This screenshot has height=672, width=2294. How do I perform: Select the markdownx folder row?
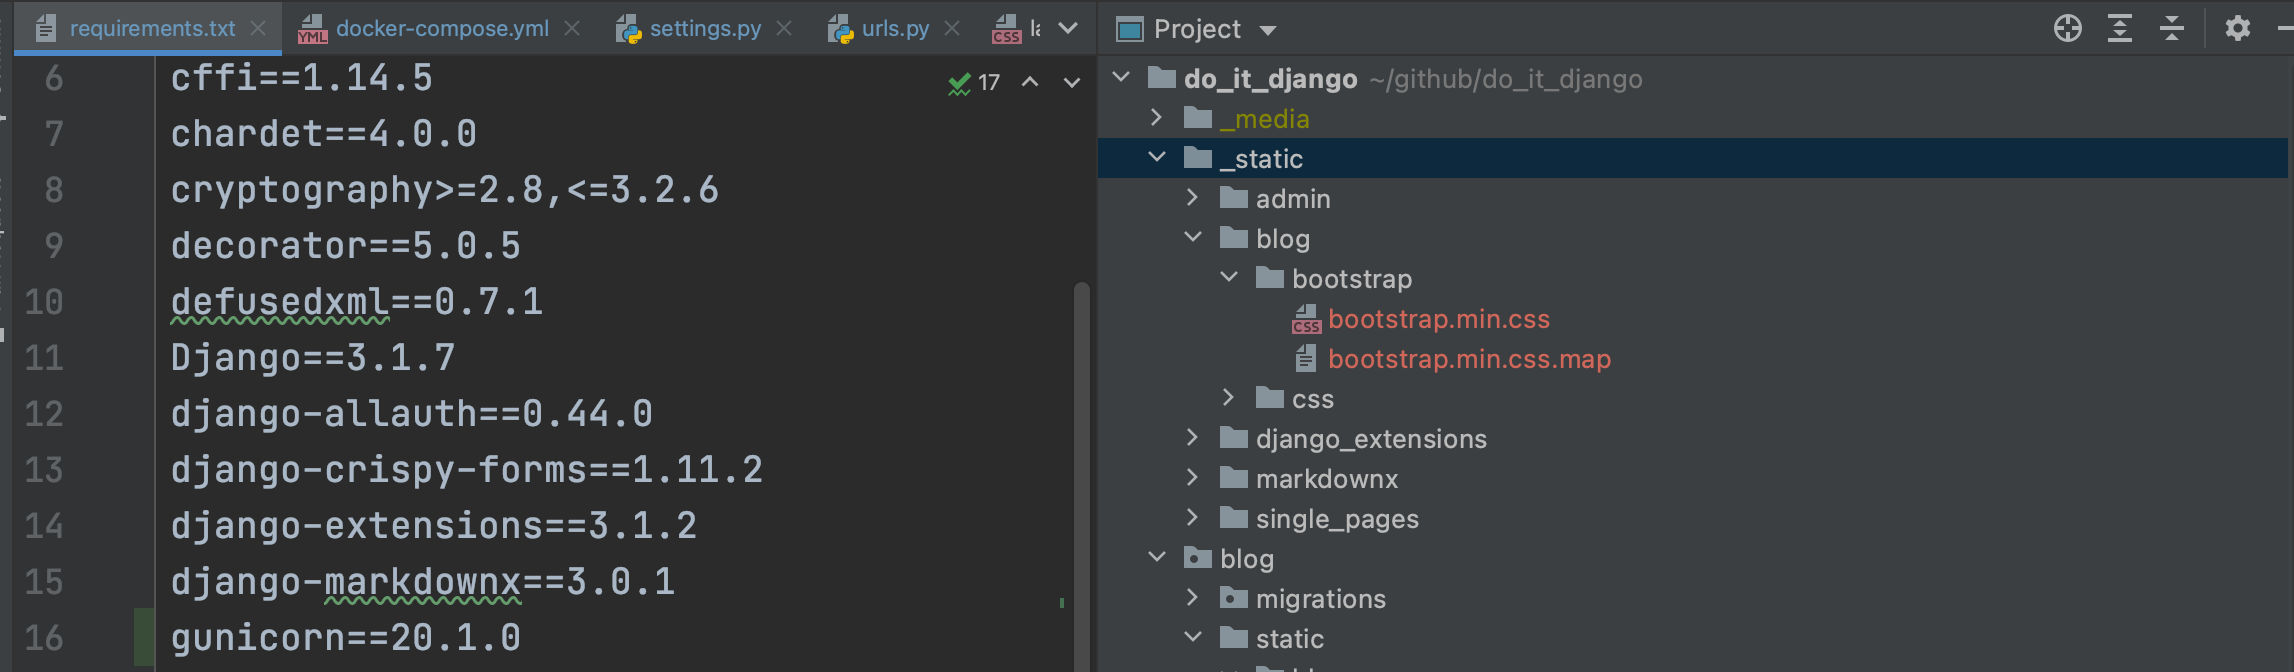pos(1695,478)
